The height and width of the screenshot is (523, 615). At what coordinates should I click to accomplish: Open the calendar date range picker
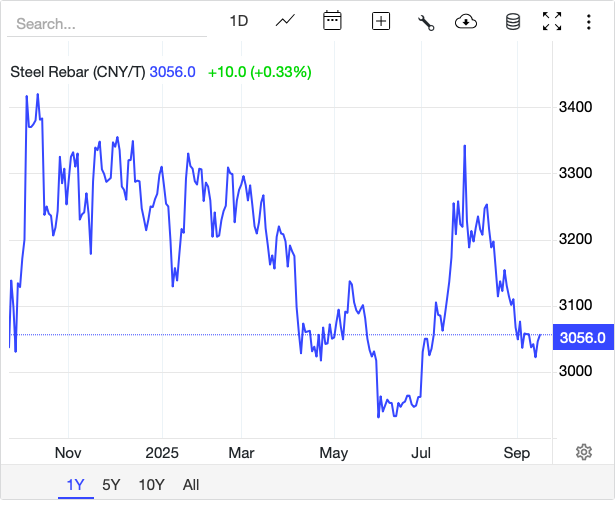coord(333,21)
